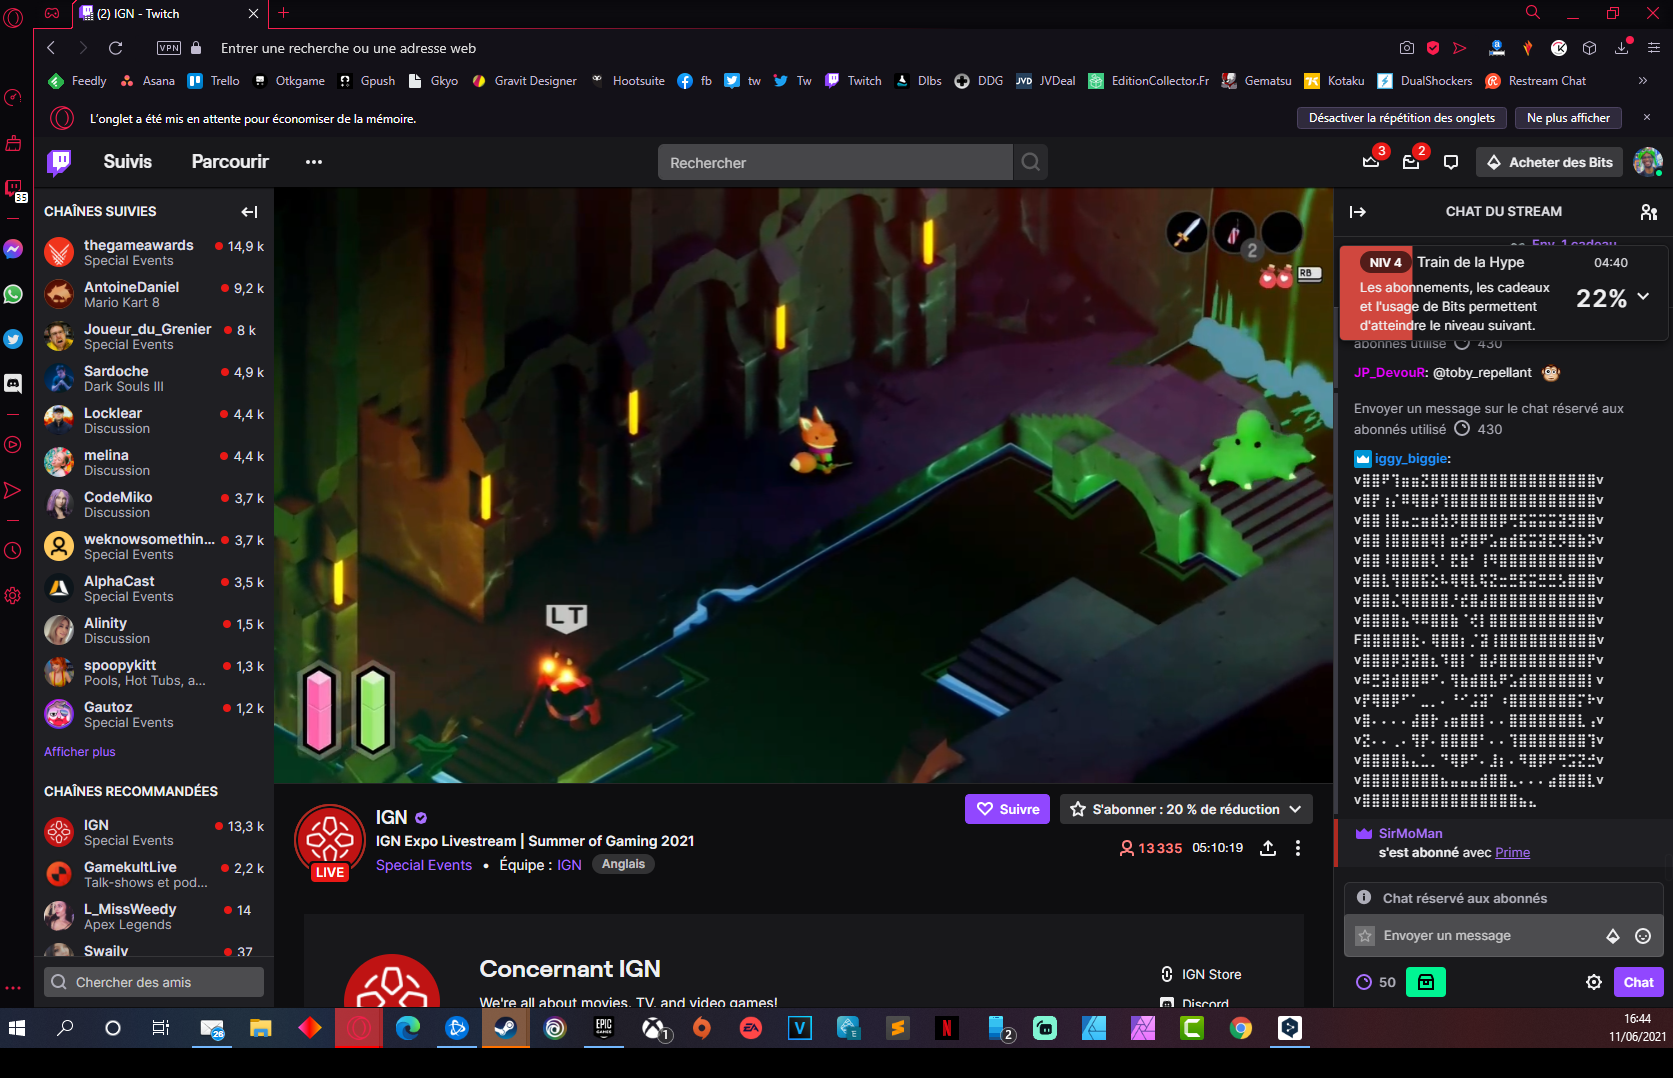
Task: Click Acheter des Bits button
Action: click(x=1549, y=162)
